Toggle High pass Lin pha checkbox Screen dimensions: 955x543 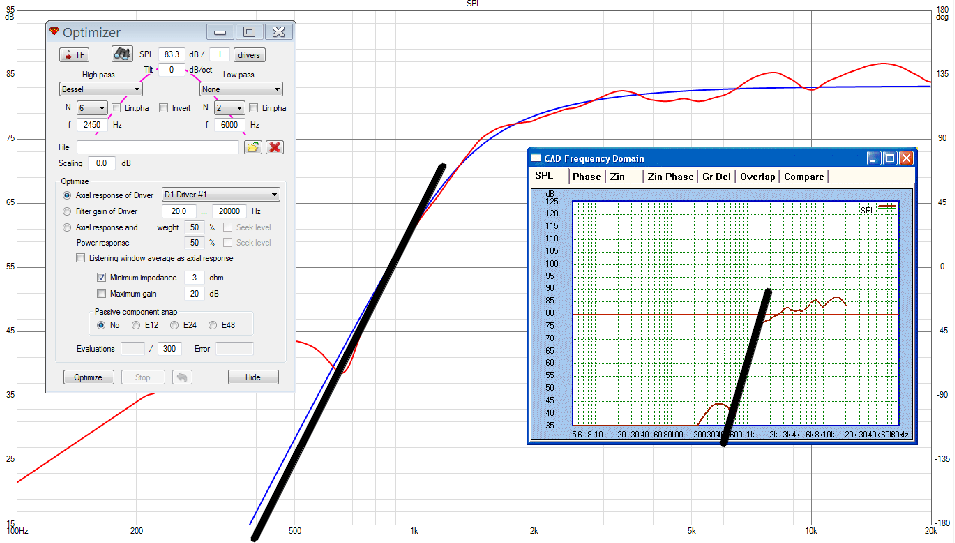(x=117, y=108)
